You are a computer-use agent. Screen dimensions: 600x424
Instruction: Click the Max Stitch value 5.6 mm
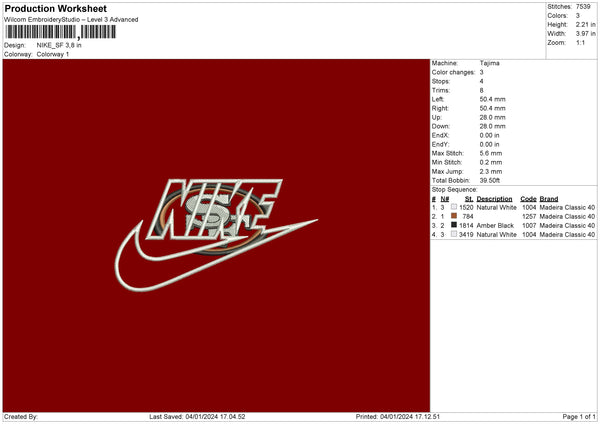click(x=491, y=153)
